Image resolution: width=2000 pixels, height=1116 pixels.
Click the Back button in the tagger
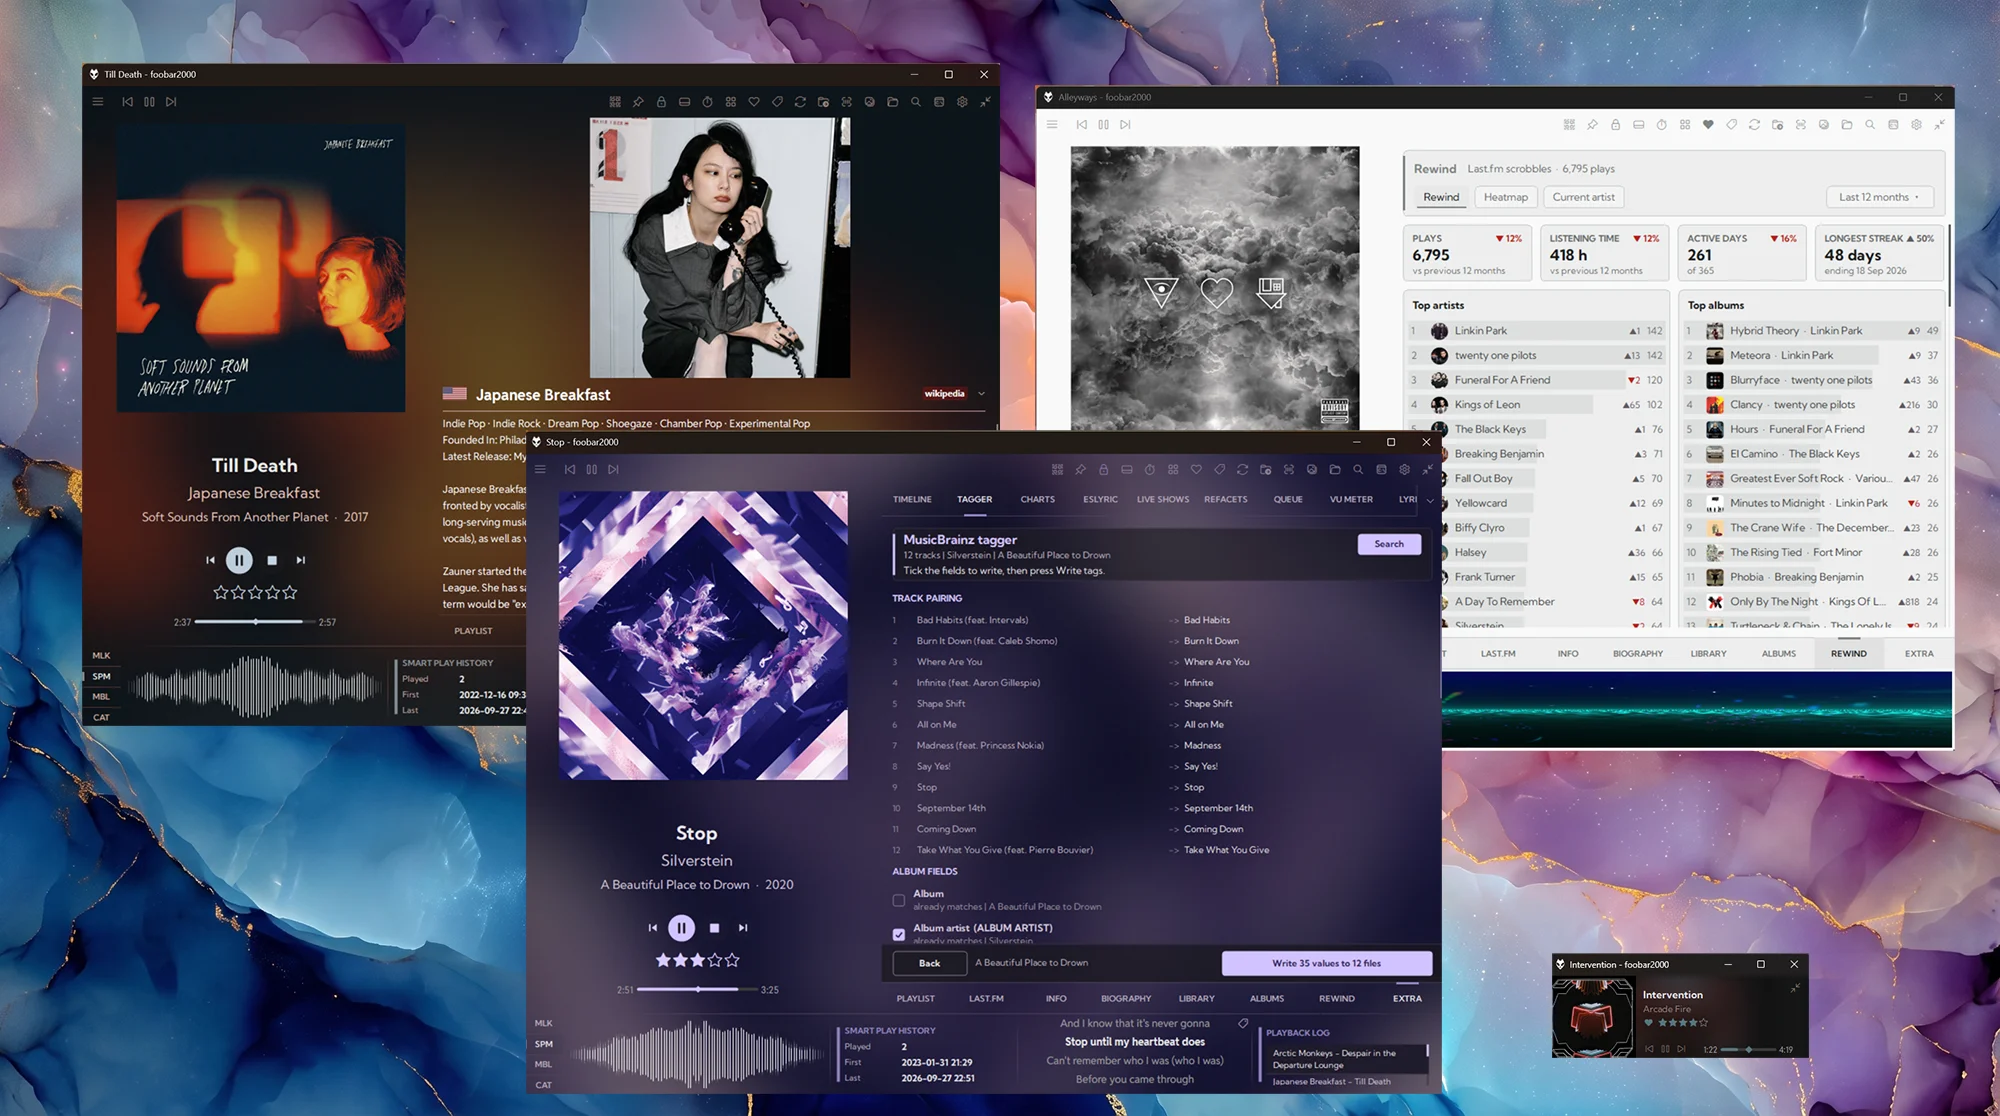pyautogui.click(x=930, y=963)
